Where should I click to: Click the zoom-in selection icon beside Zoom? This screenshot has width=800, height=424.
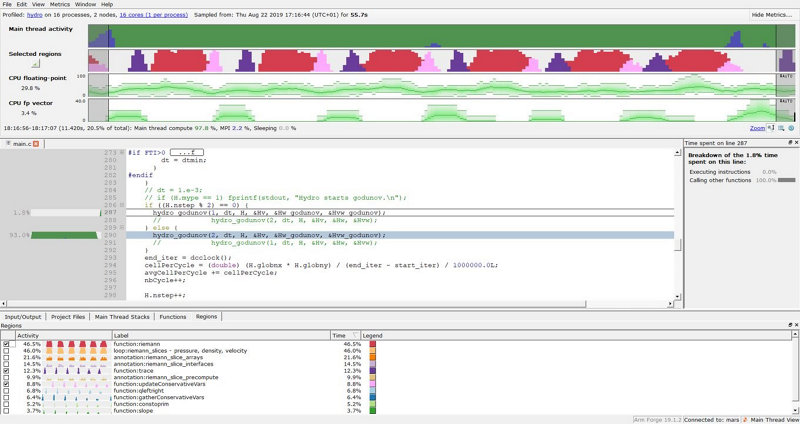pyautogui.click(x=771, y=128)
